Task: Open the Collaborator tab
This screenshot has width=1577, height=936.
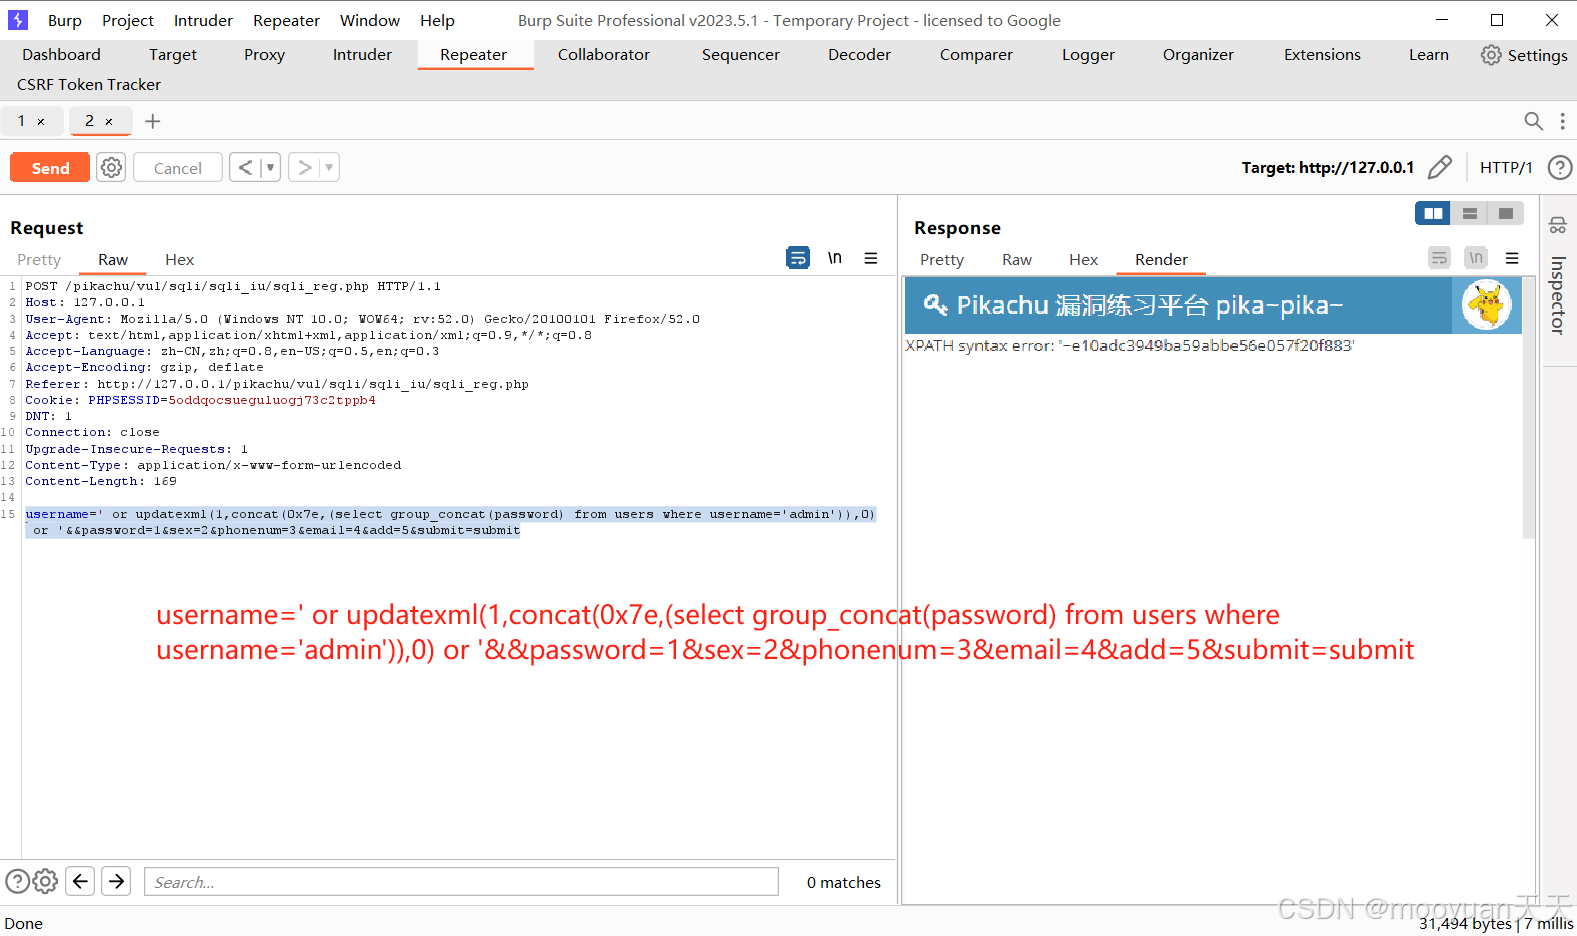Action: click(604, 55)
